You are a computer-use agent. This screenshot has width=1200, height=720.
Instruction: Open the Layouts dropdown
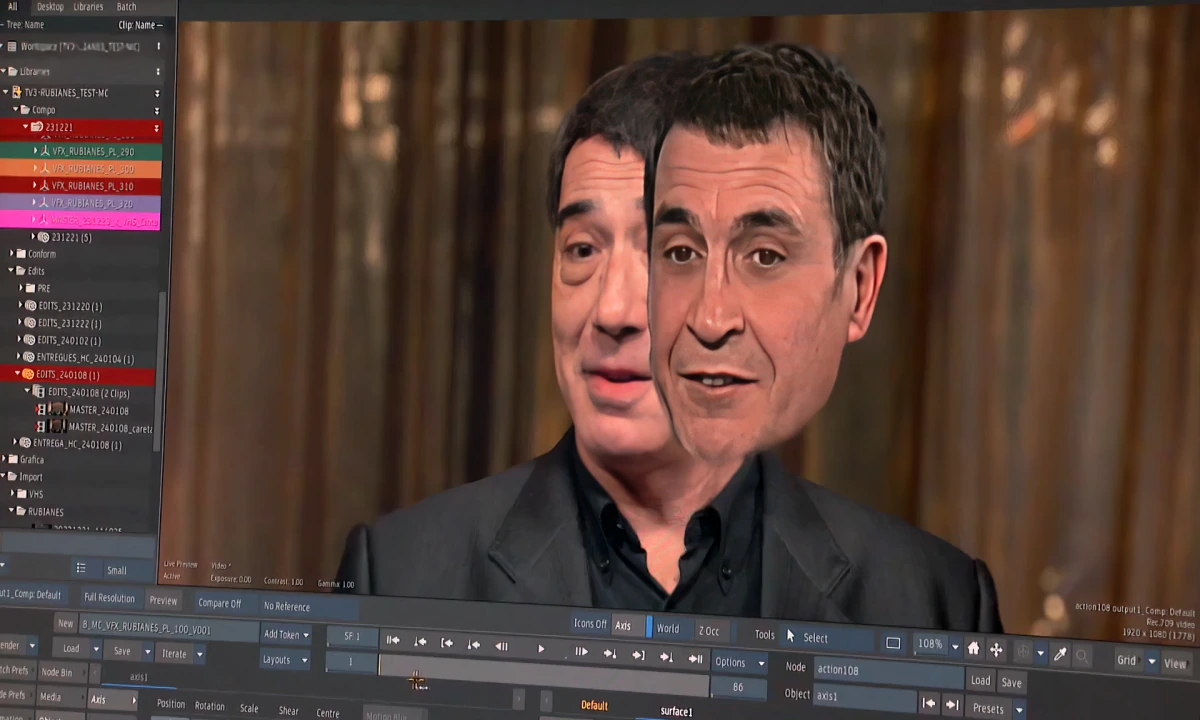[x=284, y=659]
